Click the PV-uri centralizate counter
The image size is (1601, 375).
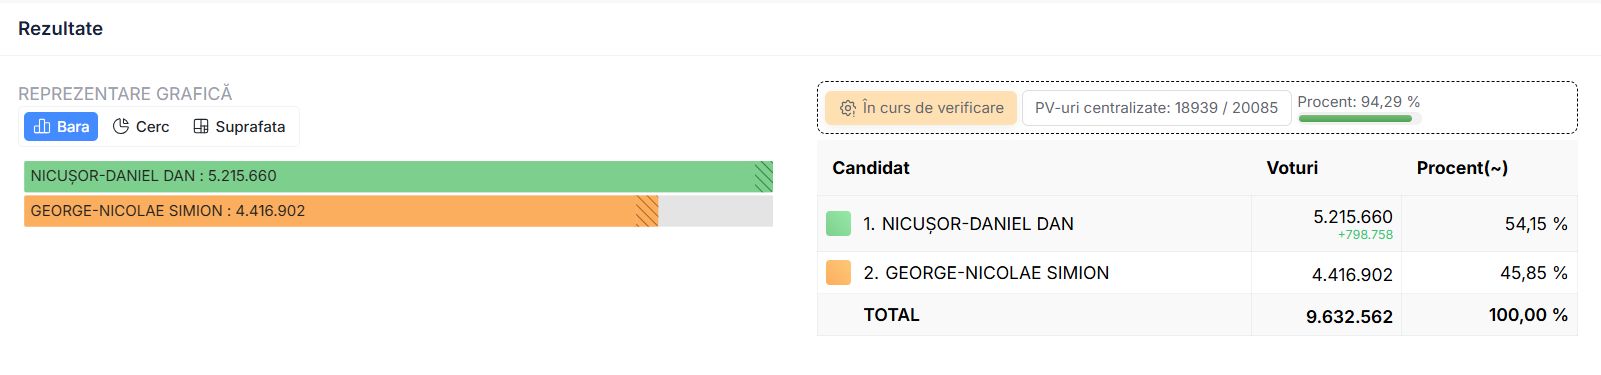1156,108
